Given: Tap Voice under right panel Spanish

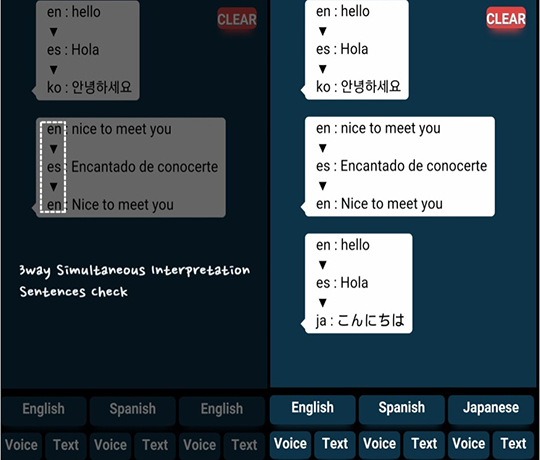Looking at the screenshot, I should (x=379, y=444).
